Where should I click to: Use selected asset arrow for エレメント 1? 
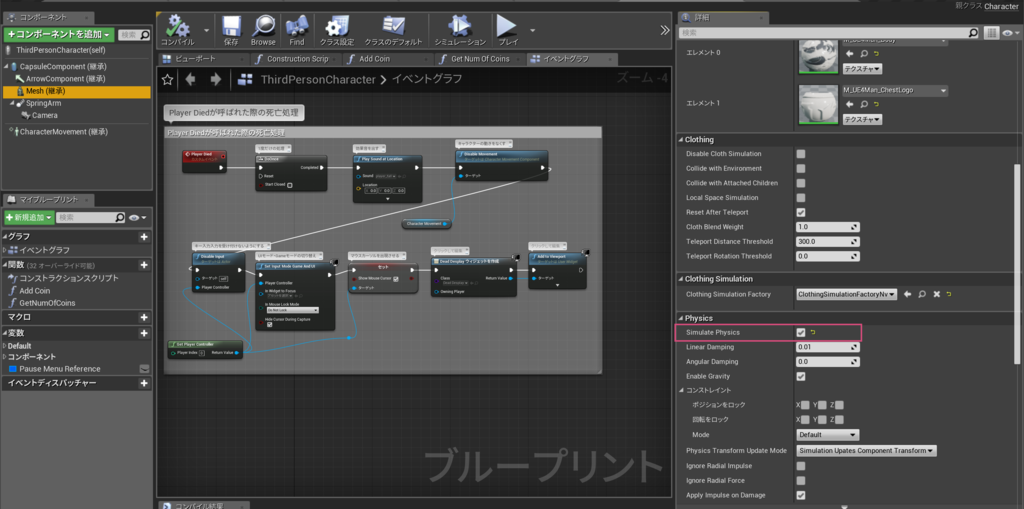point(849,105)
